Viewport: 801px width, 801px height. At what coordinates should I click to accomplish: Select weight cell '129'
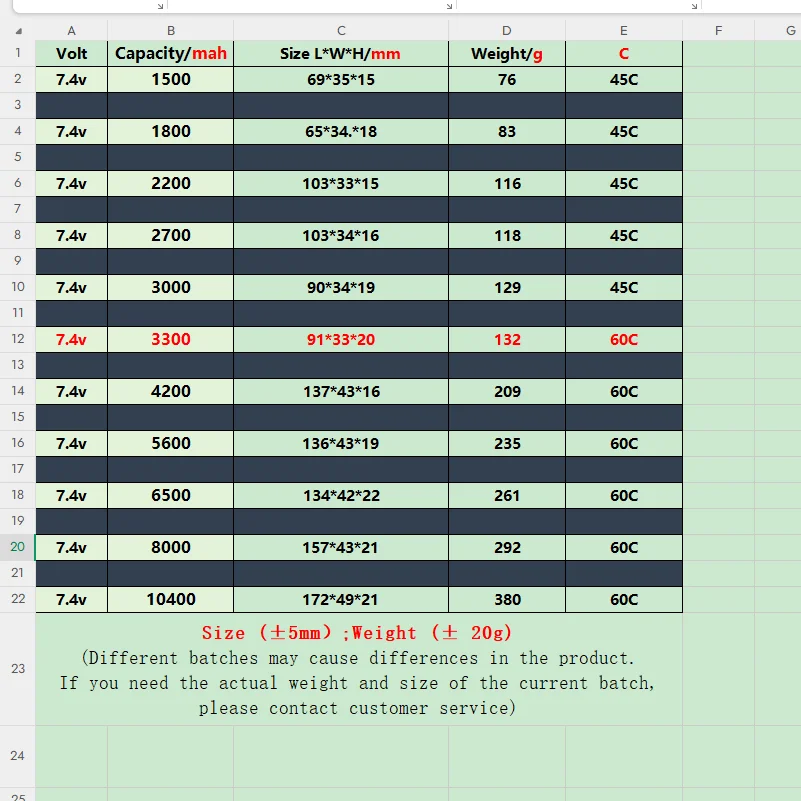coord(507,288)
